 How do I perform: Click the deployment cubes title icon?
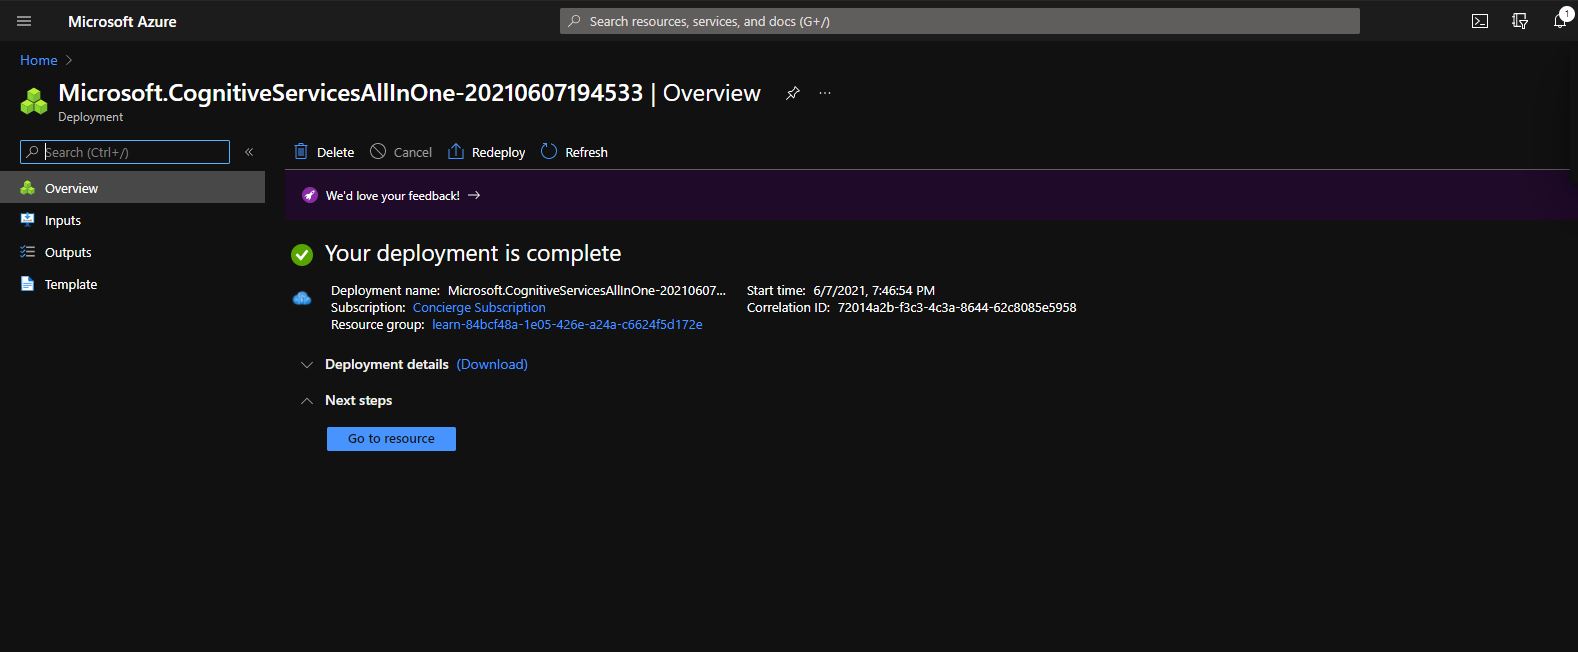[x=34, y=101]
